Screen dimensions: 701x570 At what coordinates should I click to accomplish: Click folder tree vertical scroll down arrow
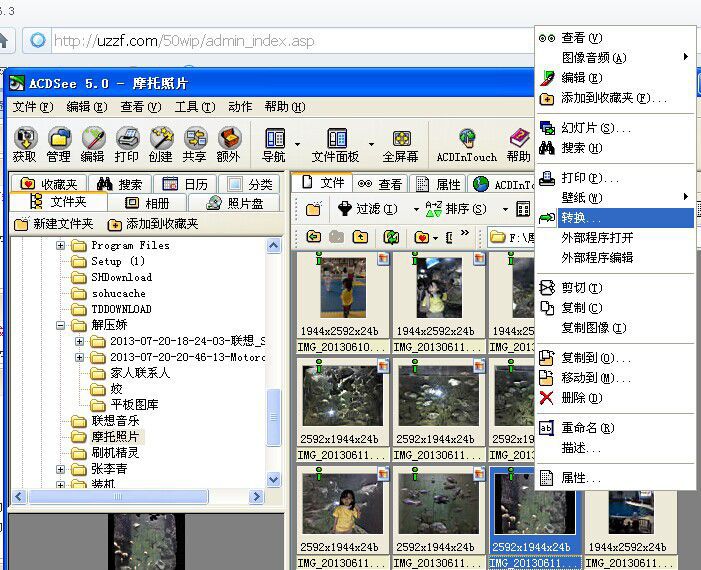[274, 479]
